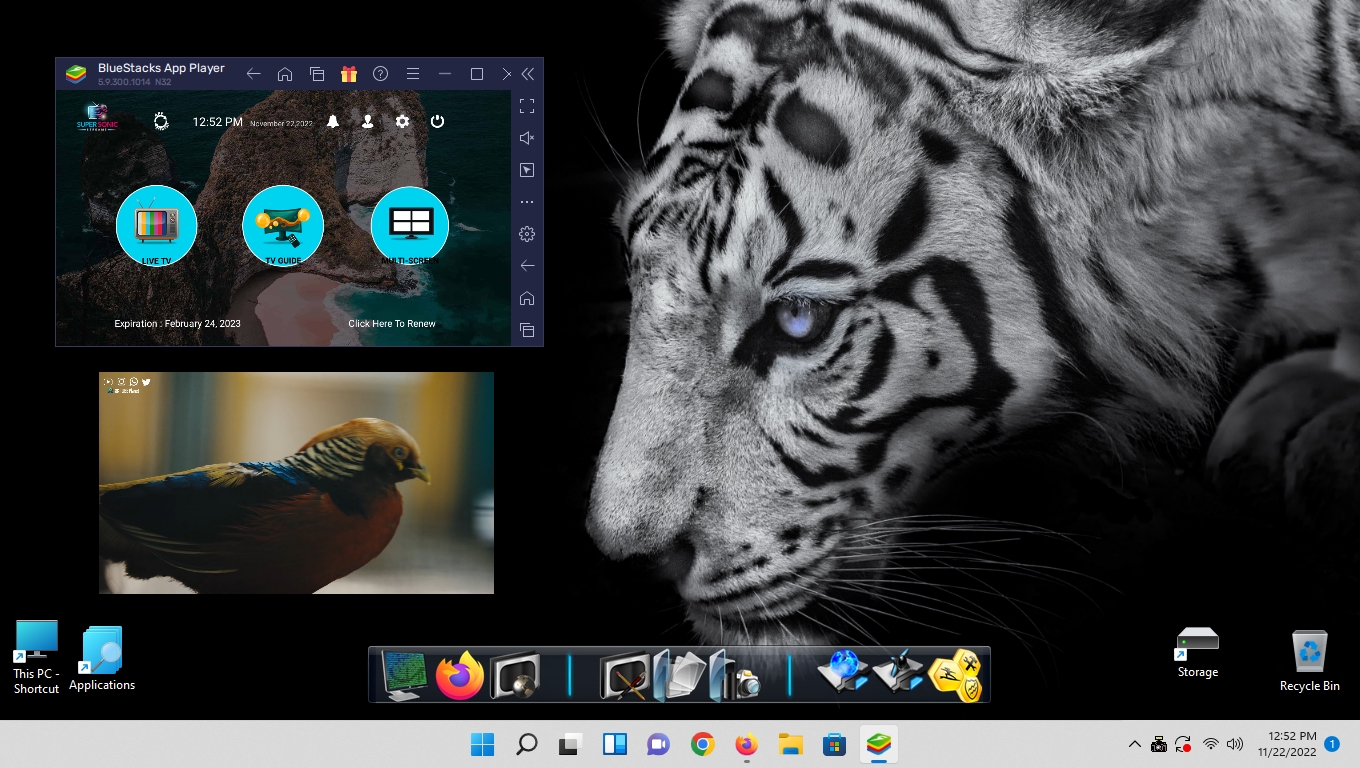Show hidden system tray icons
The image size is (1360, 768).
click(x=1134, y=744)
